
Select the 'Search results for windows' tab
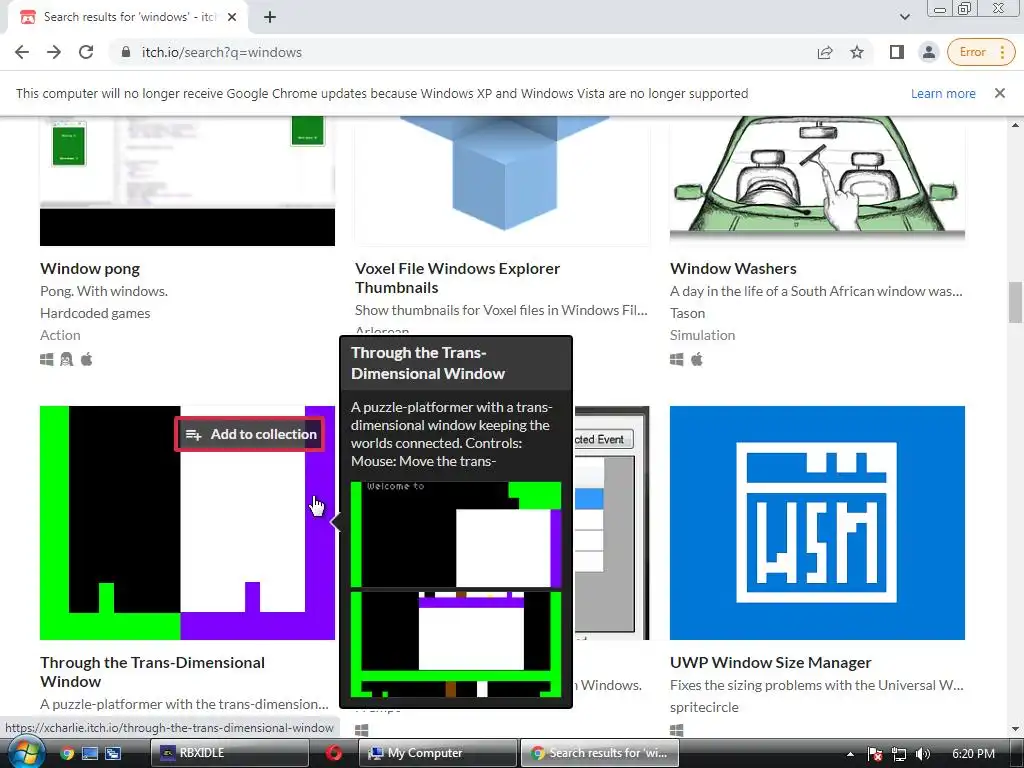127,18
